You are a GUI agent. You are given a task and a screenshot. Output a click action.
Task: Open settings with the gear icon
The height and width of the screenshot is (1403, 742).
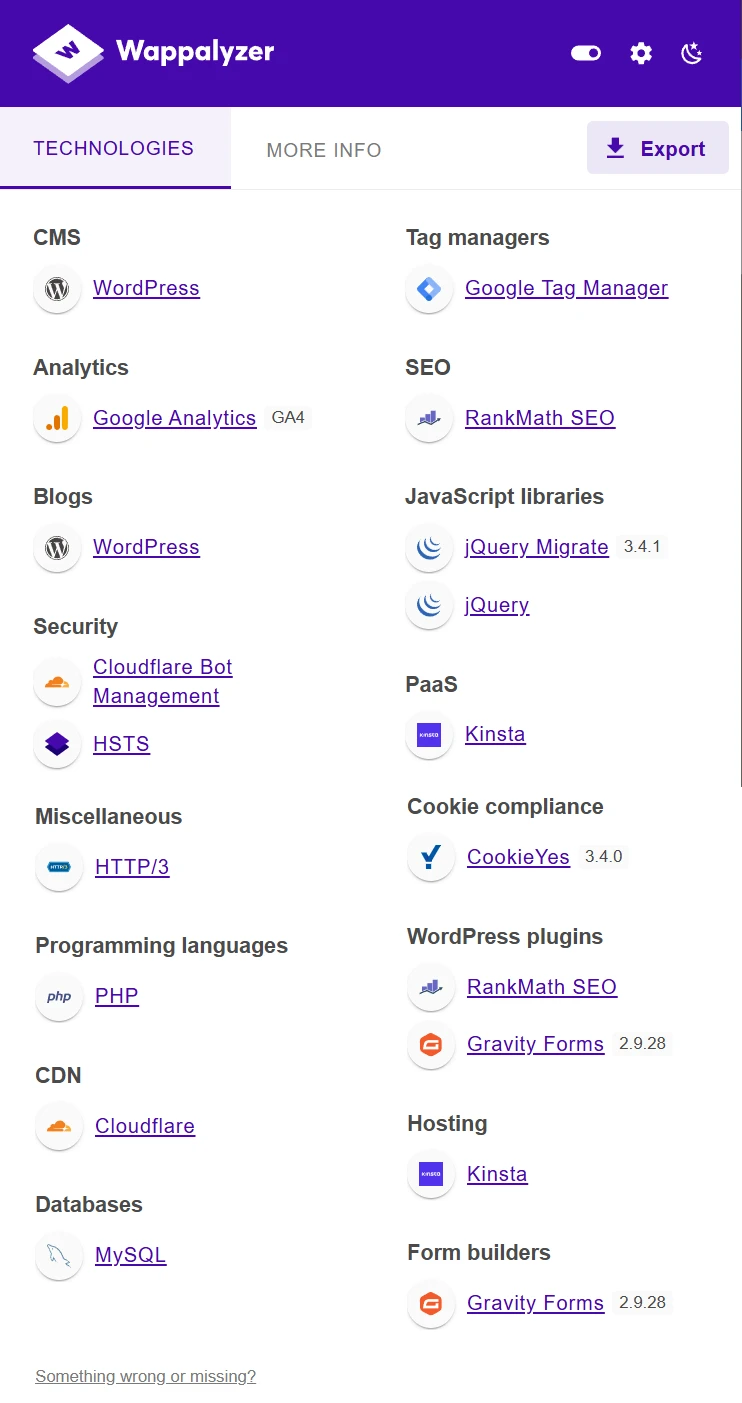(x=641, y=53)
